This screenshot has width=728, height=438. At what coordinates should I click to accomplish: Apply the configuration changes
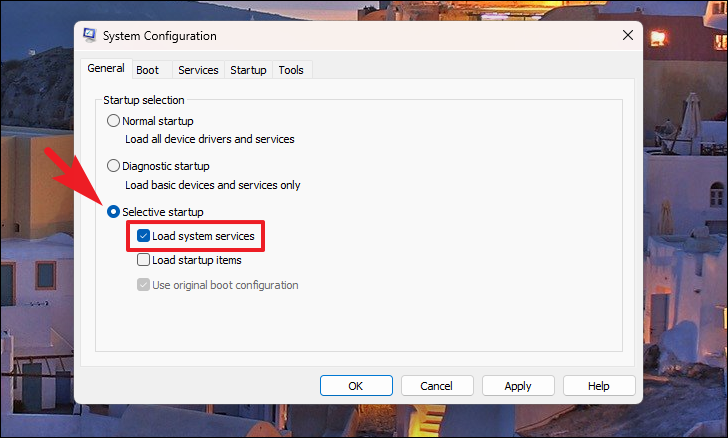tap(518, 386)
